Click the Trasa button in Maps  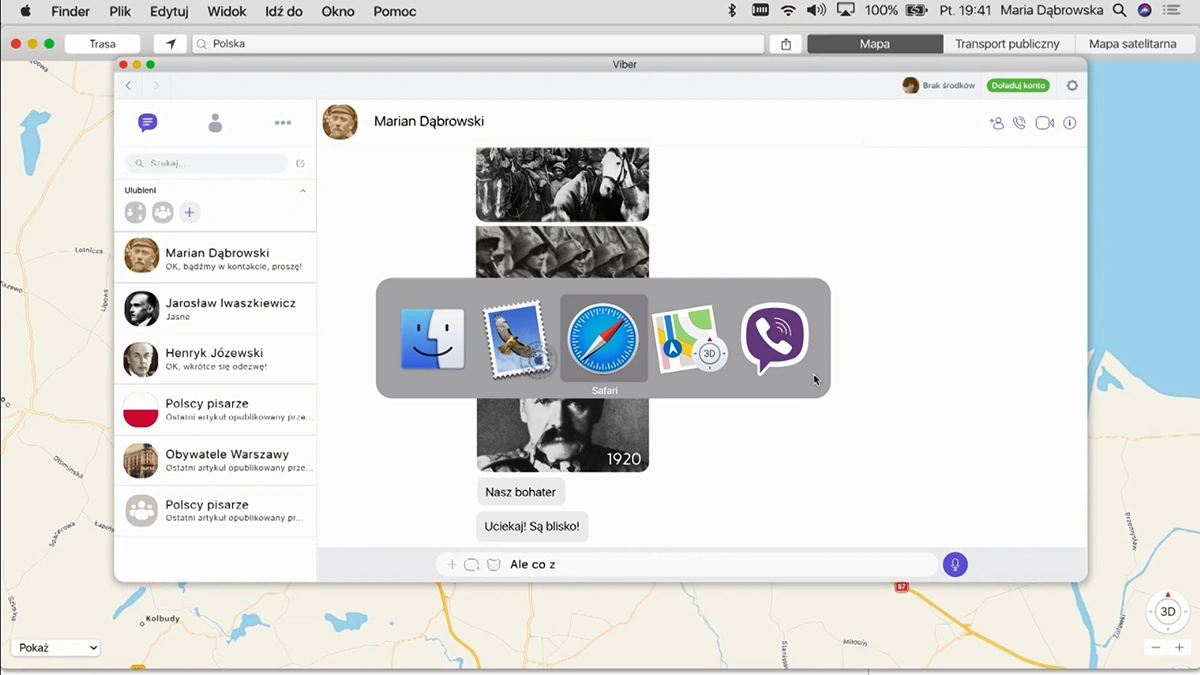click(103, 44)
